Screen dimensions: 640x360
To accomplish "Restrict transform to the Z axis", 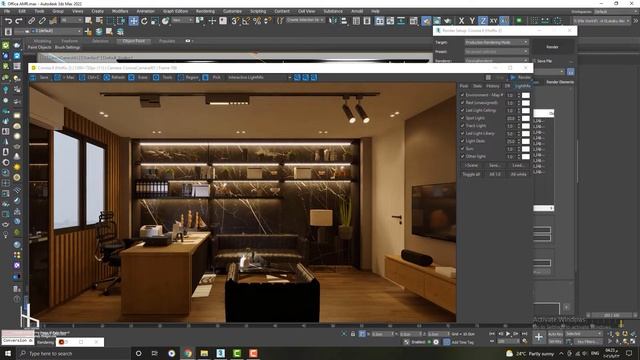I will 482,21.
